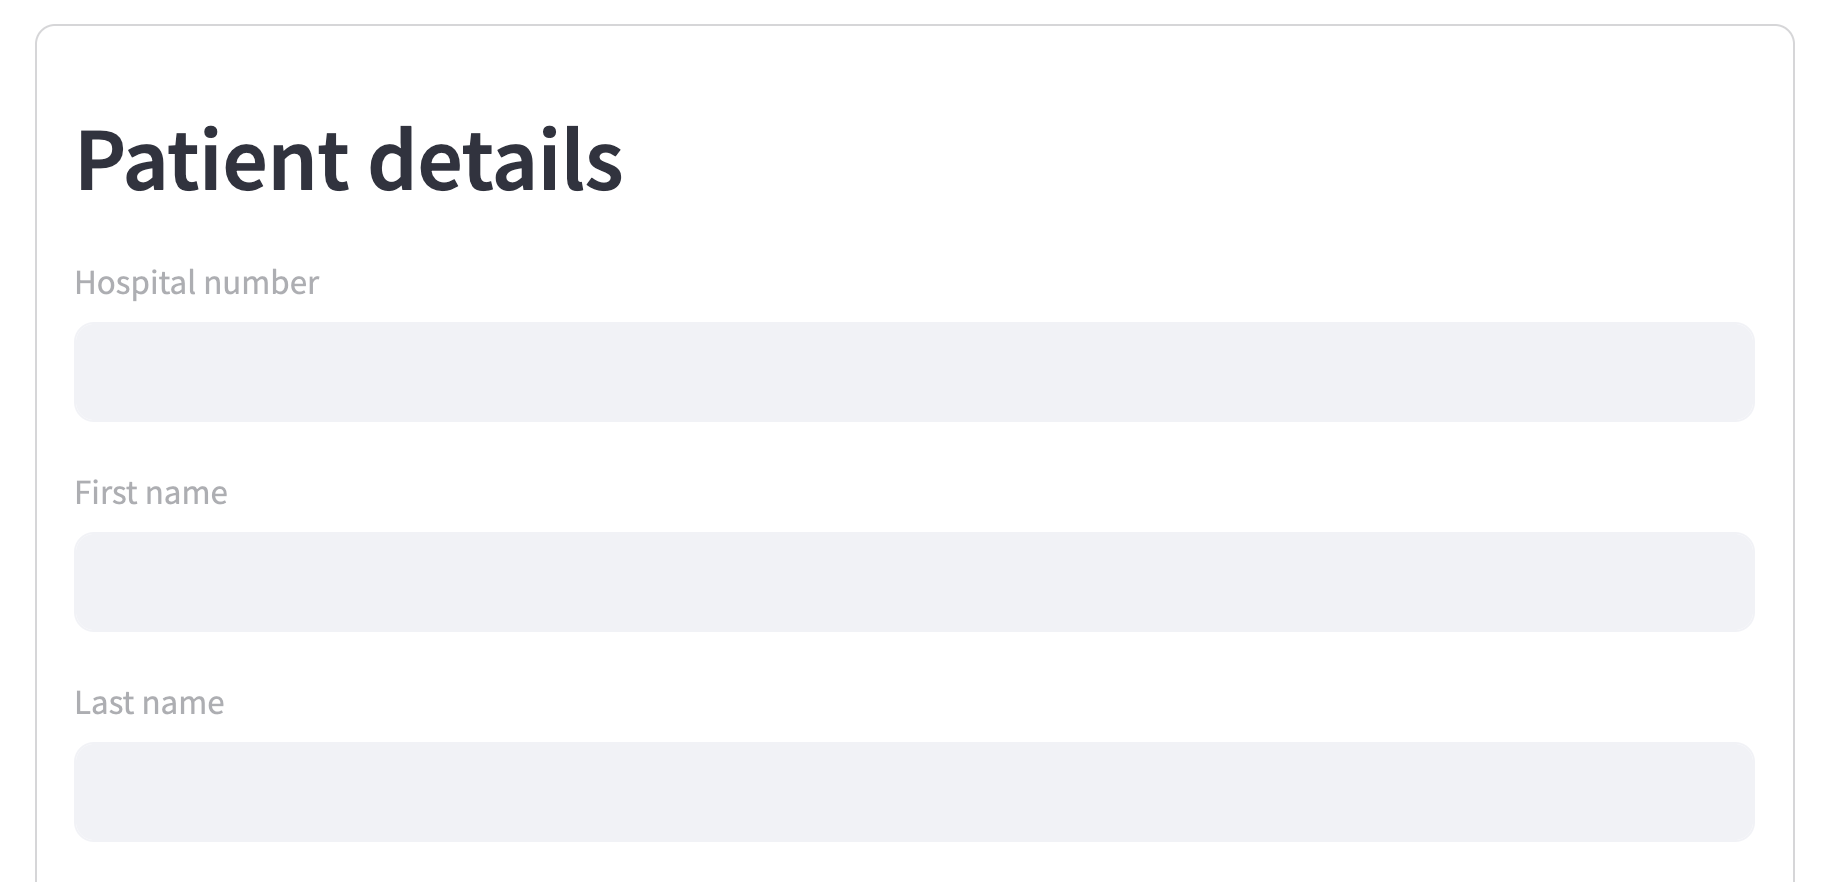Place cursor in Last name box

[x=914, y=792]
